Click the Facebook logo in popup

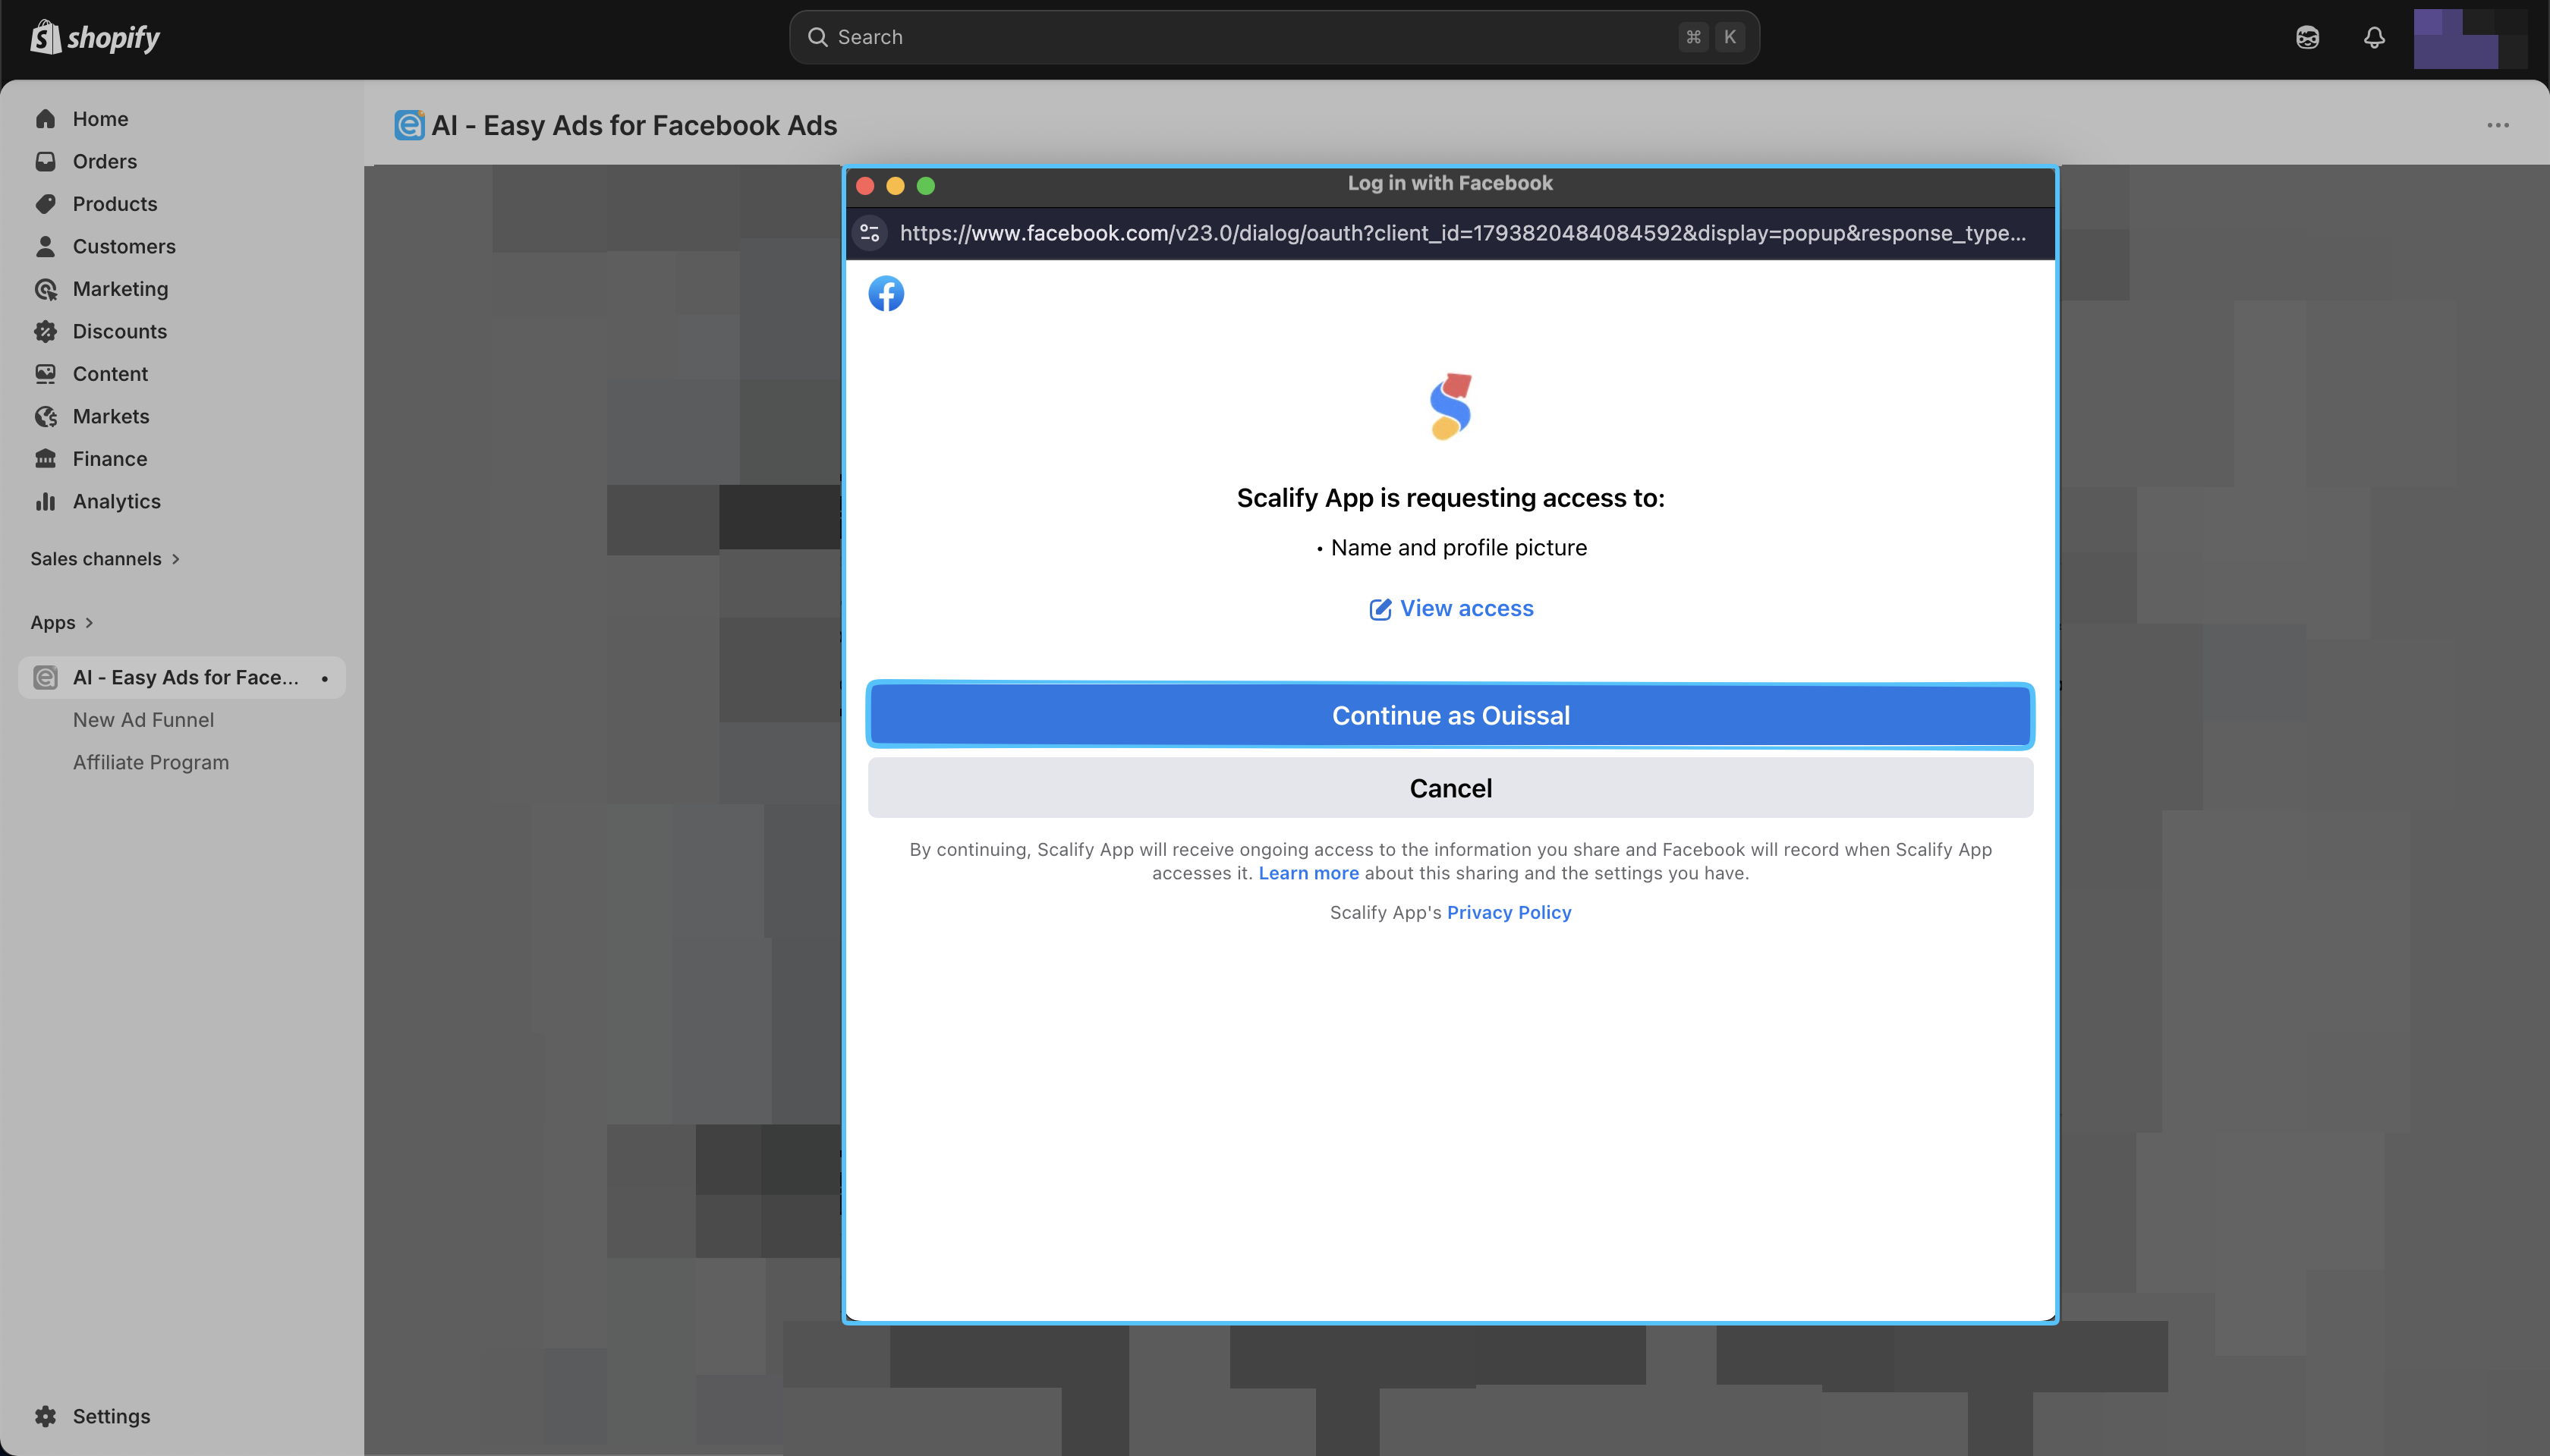[x=885, y=293]
